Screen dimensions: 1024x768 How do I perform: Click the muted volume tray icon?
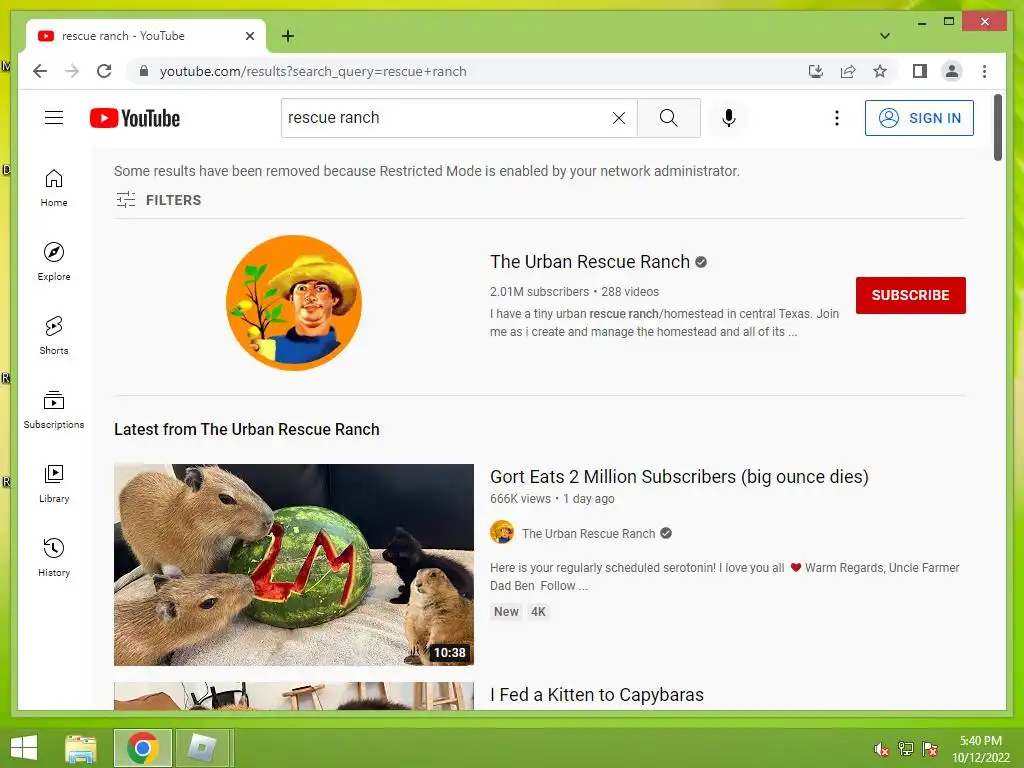pos(882,748)
